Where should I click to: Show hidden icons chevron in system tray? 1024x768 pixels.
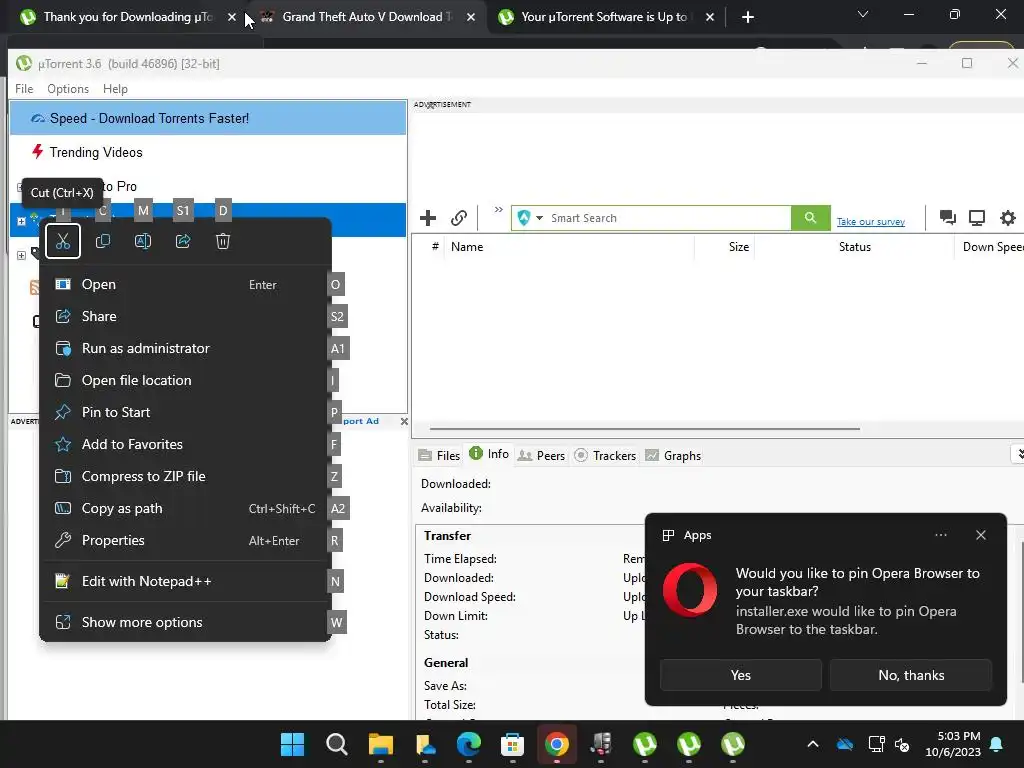[x=812, y=744]
